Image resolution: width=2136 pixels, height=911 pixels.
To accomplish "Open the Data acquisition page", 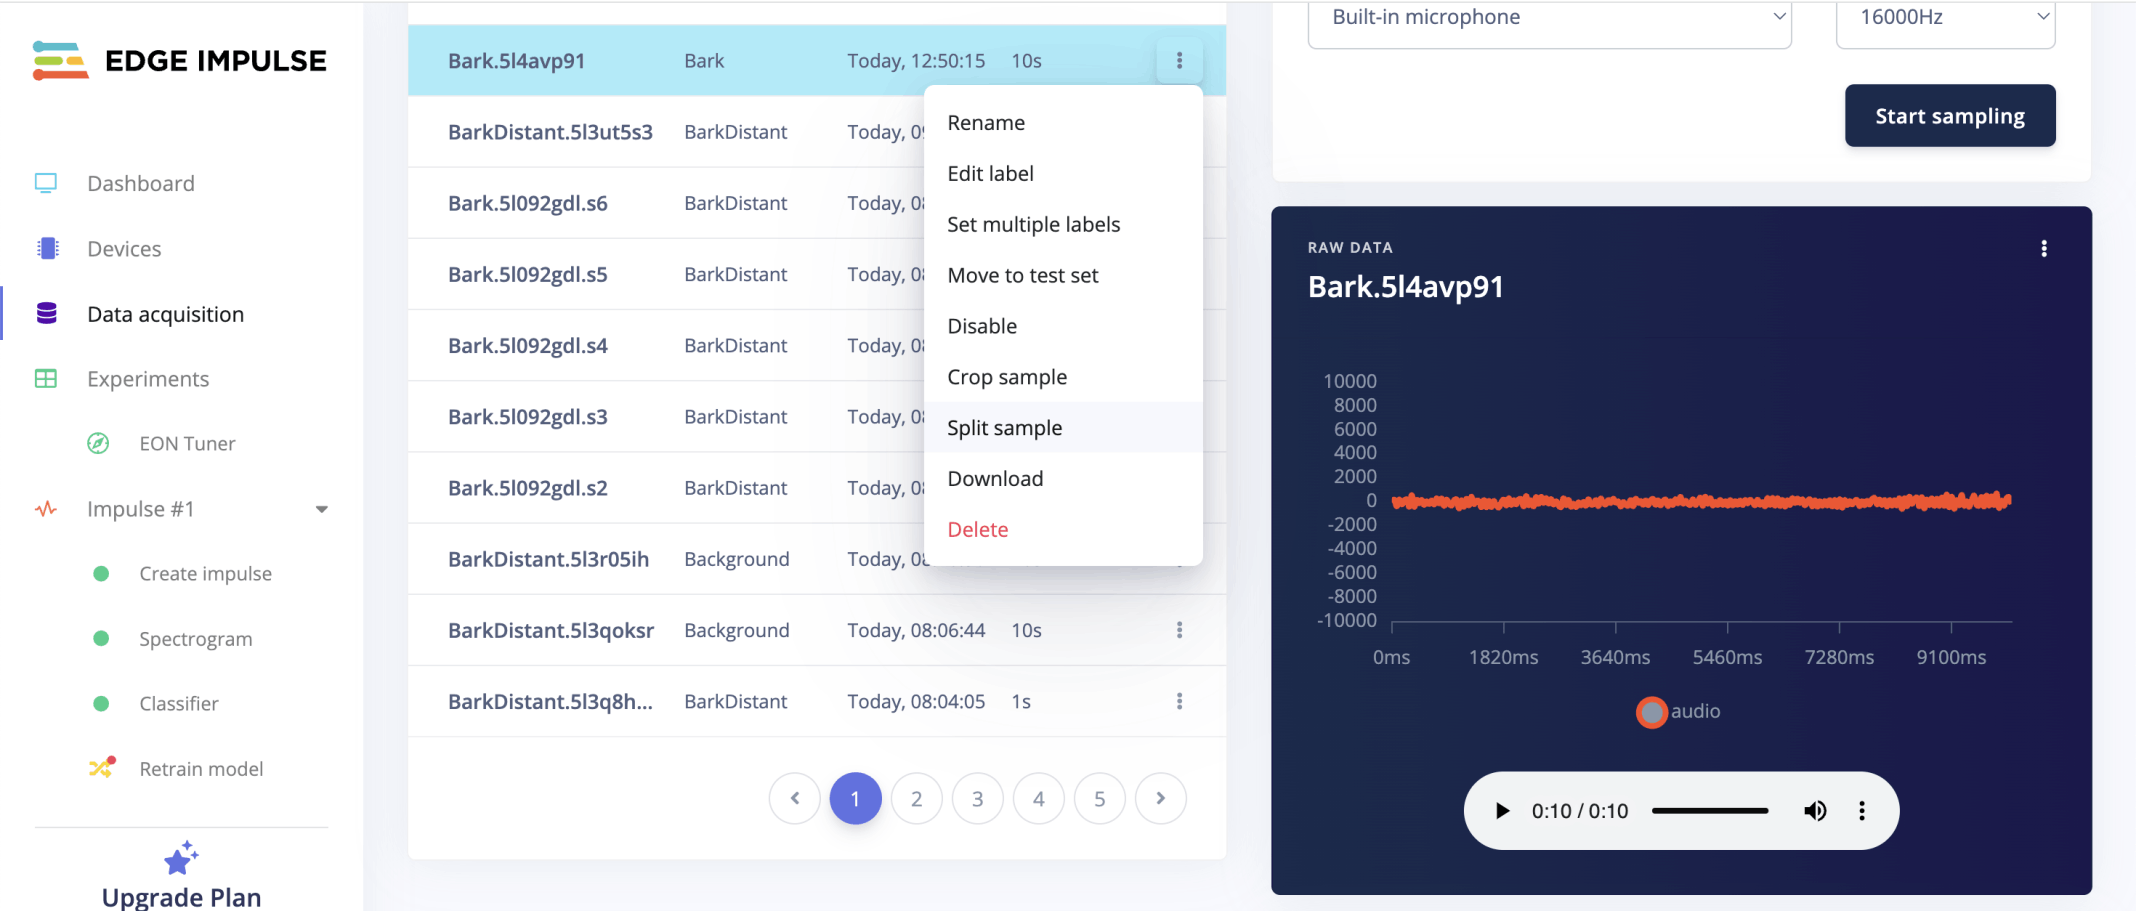I will click(x=166, y=314).
